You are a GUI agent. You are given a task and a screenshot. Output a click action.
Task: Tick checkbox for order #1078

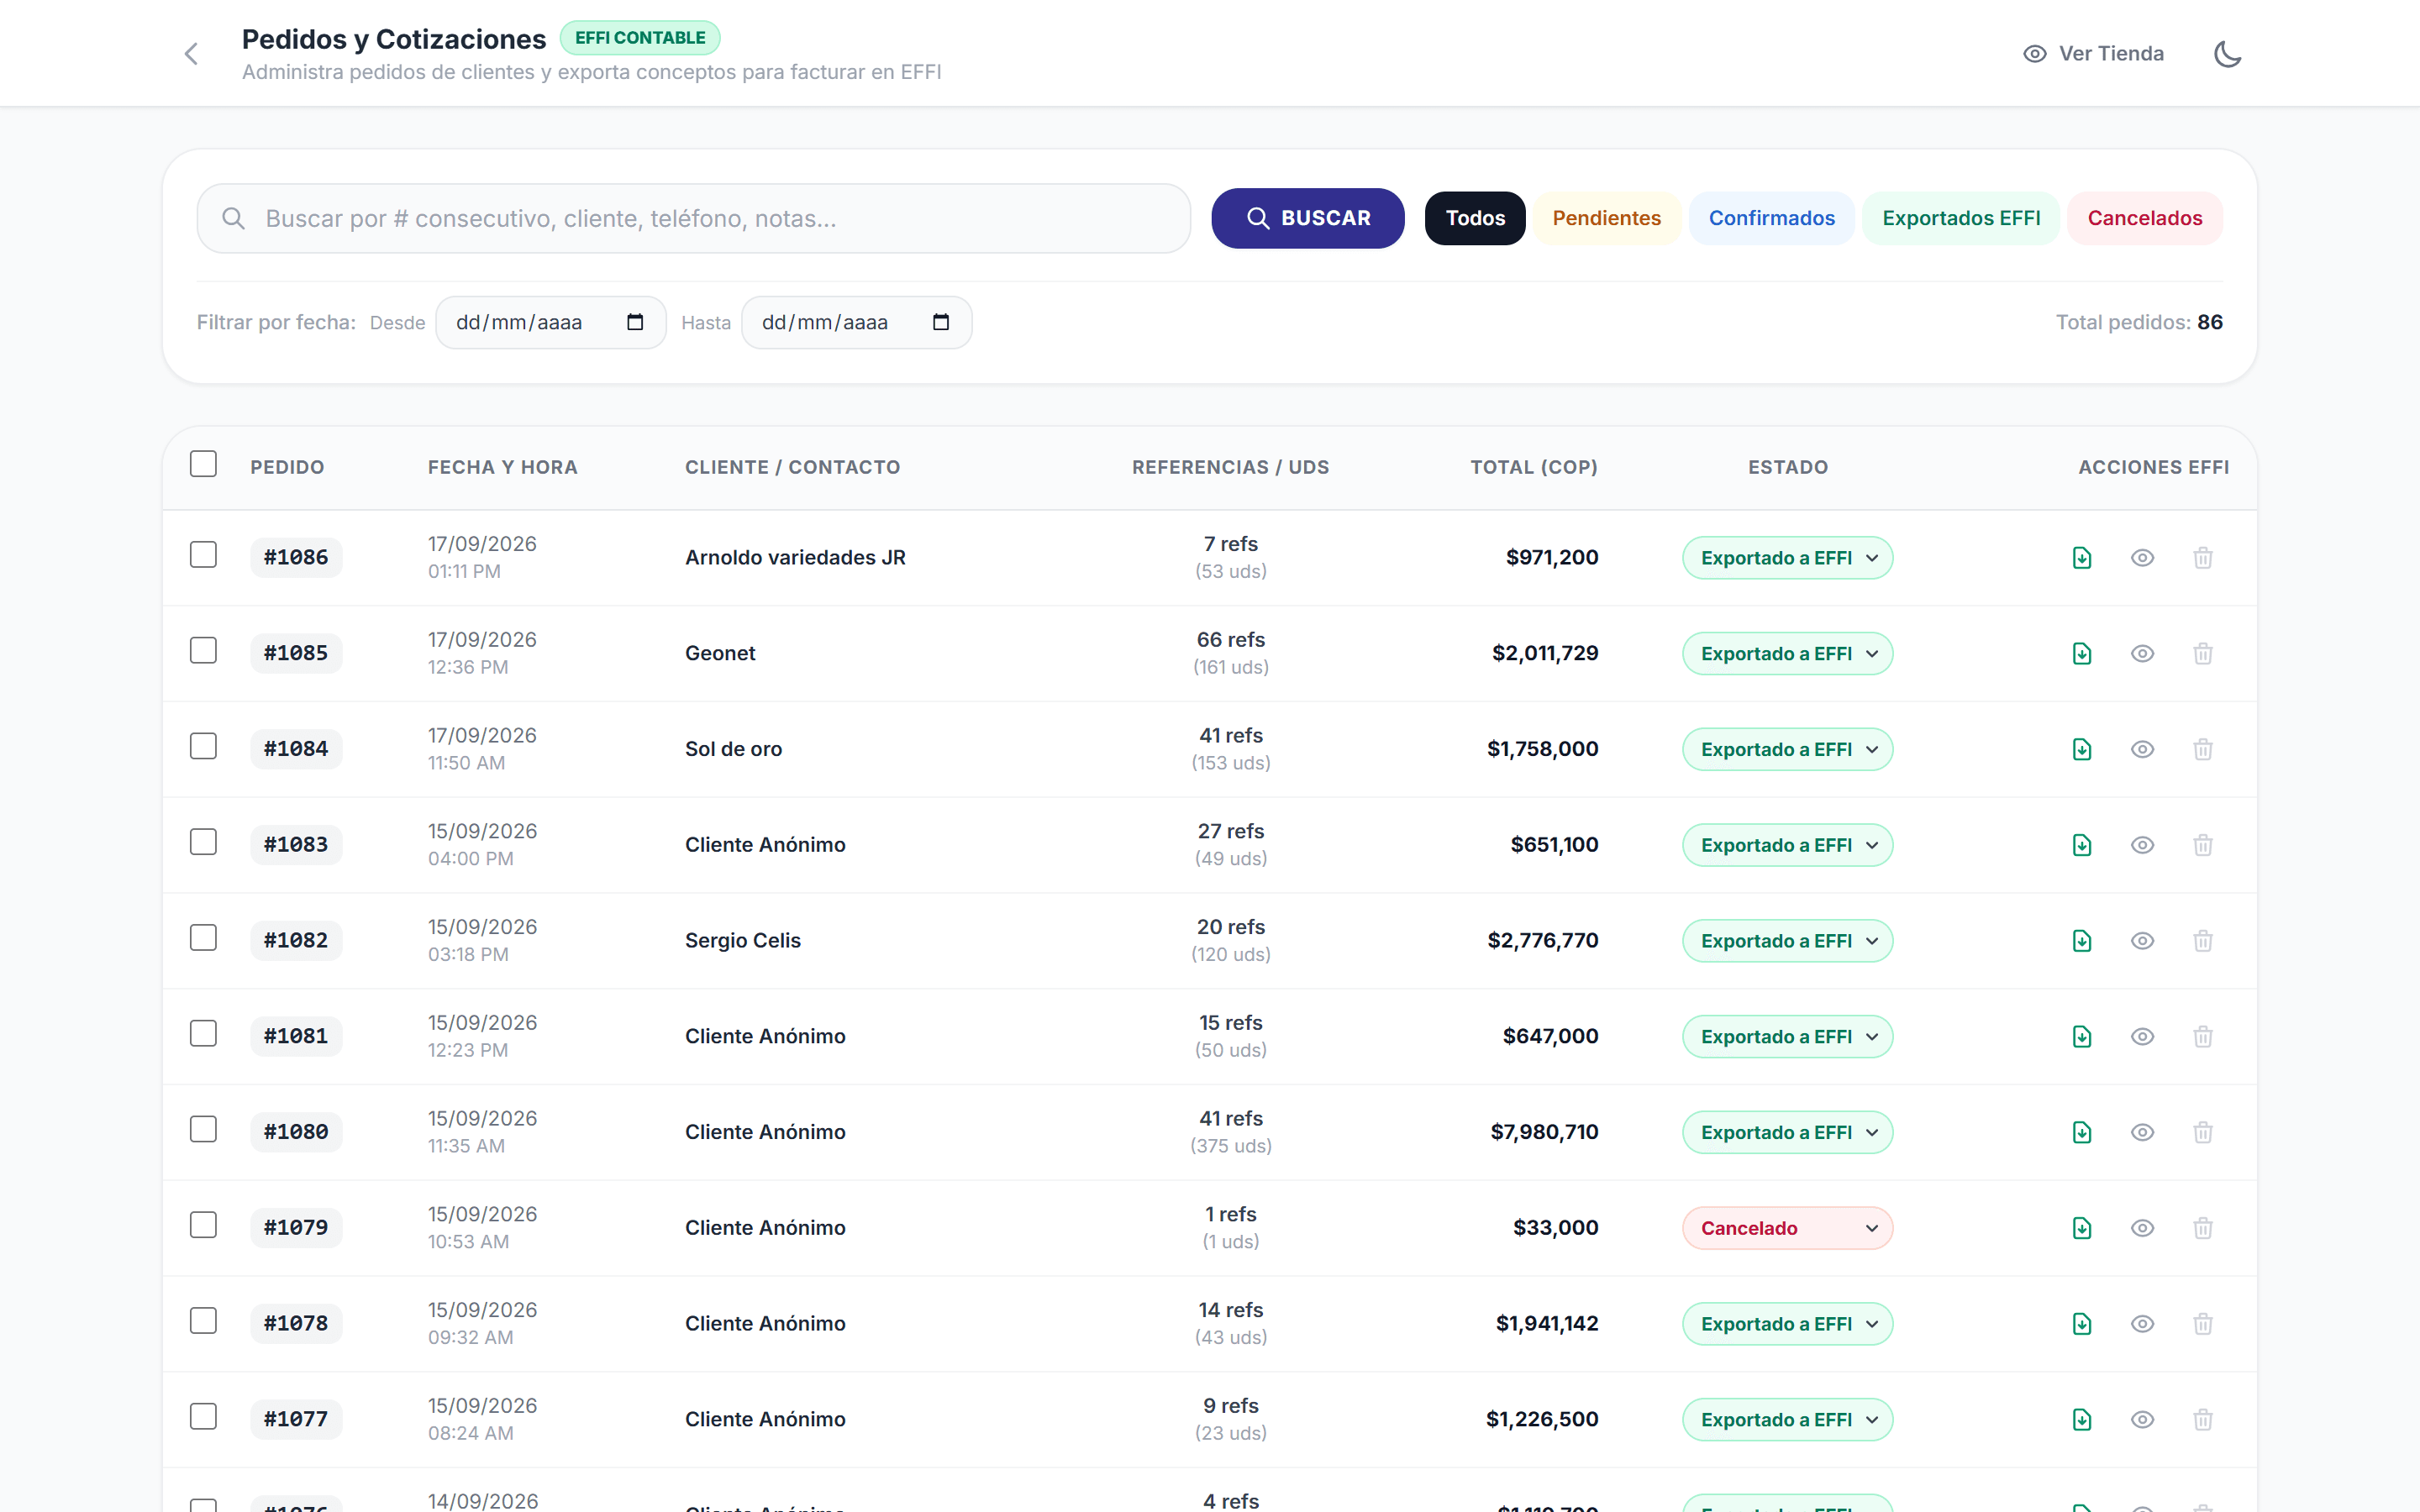point(203,1321)
